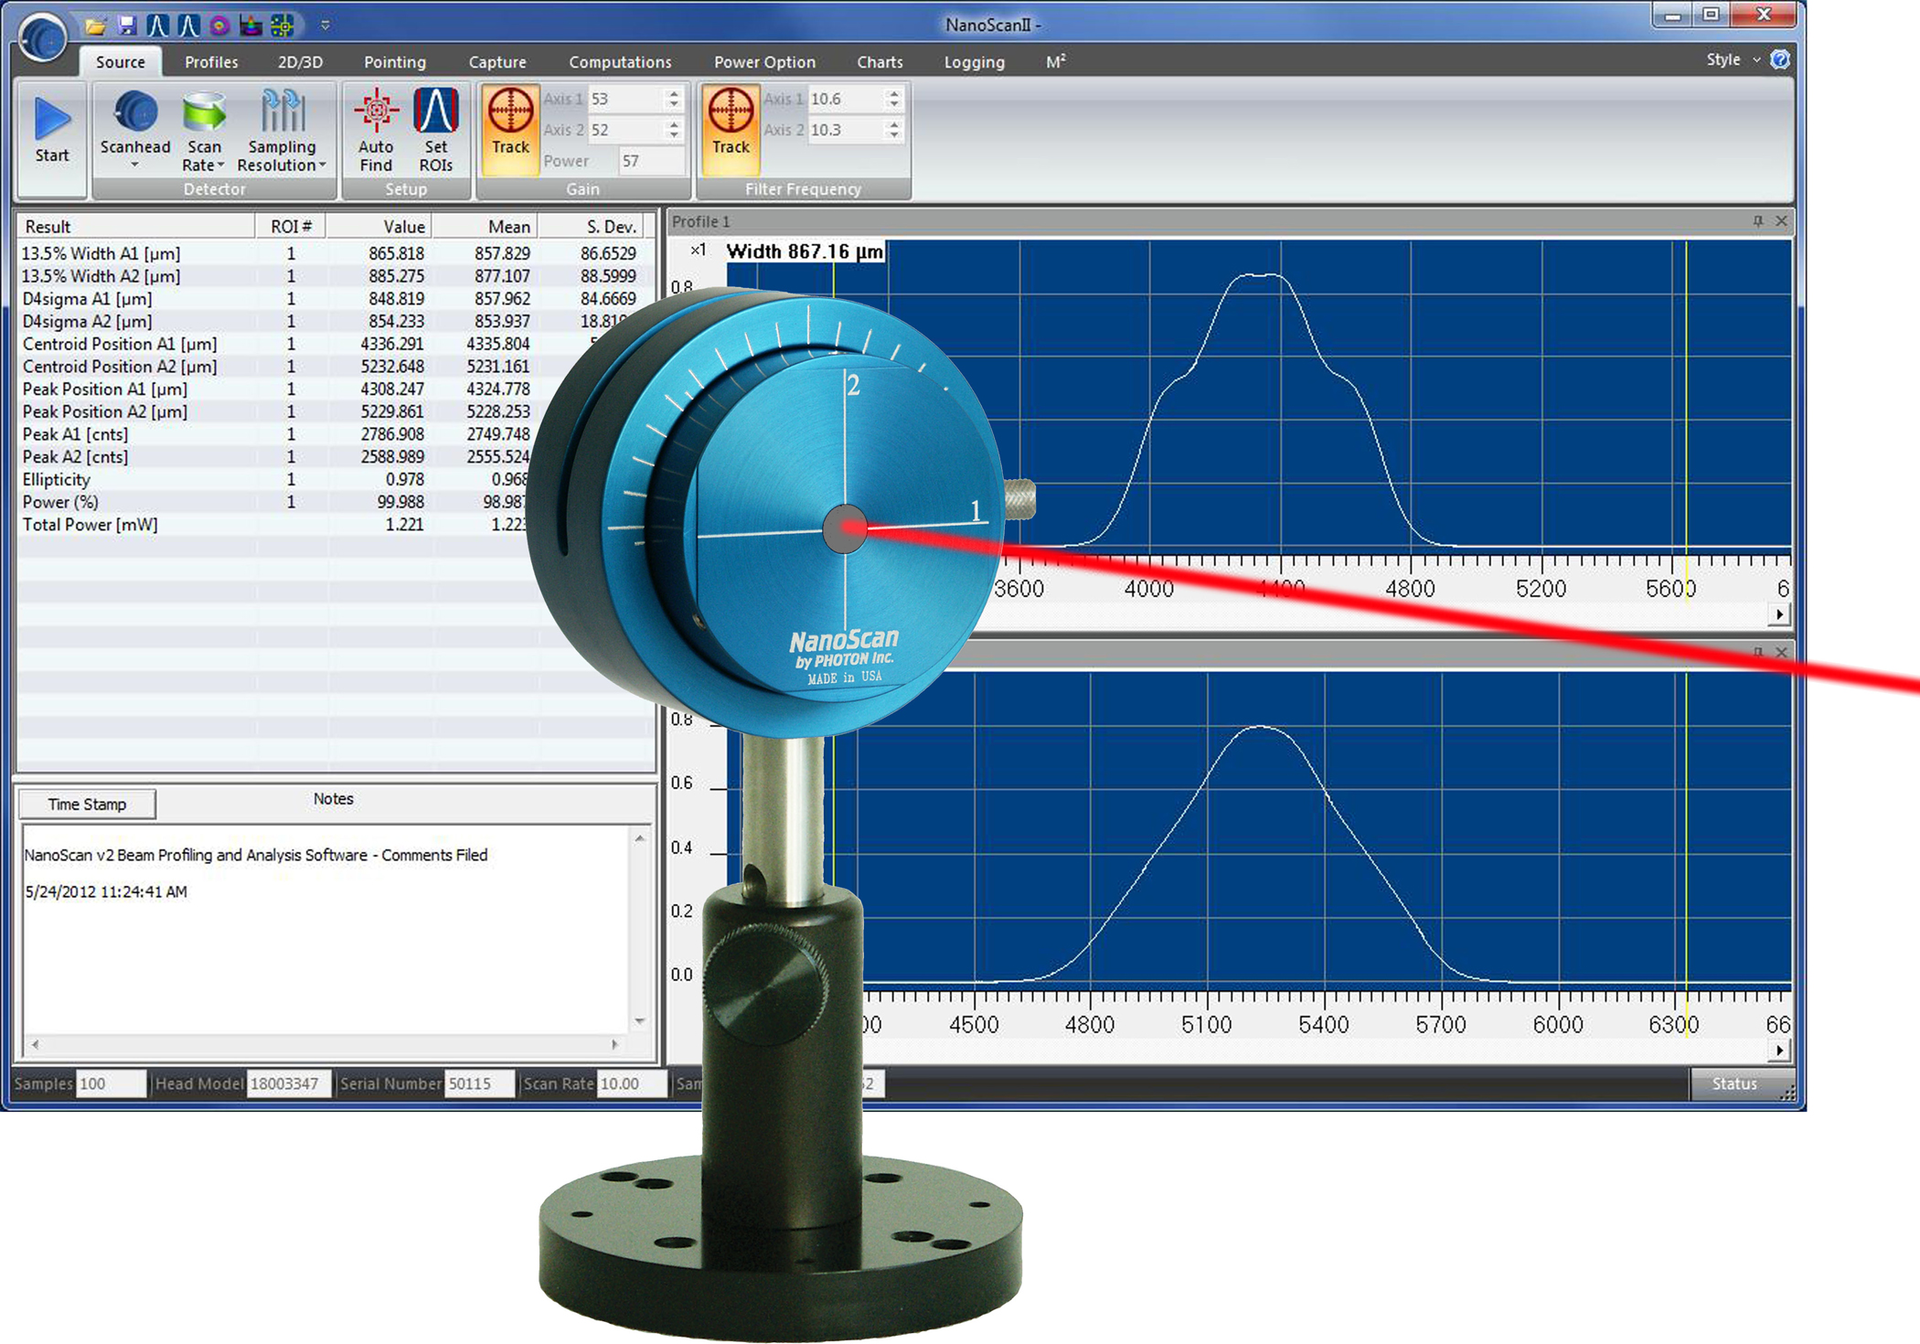Click the Start acquisition play button
1920x1344 pixels.
coord(52,120)
